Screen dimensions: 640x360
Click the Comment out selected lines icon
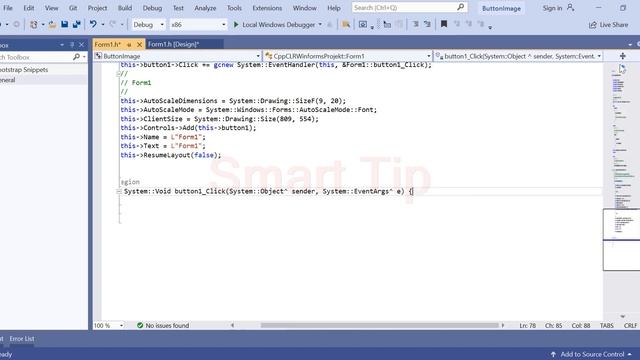[415, 24]
